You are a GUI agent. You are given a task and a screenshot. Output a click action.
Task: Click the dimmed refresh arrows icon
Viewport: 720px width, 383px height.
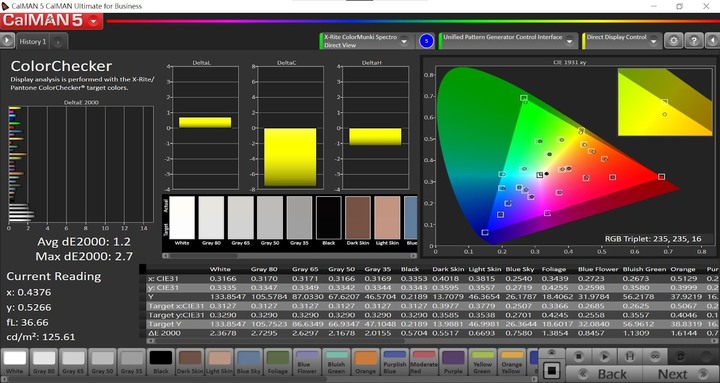point(681,356)
